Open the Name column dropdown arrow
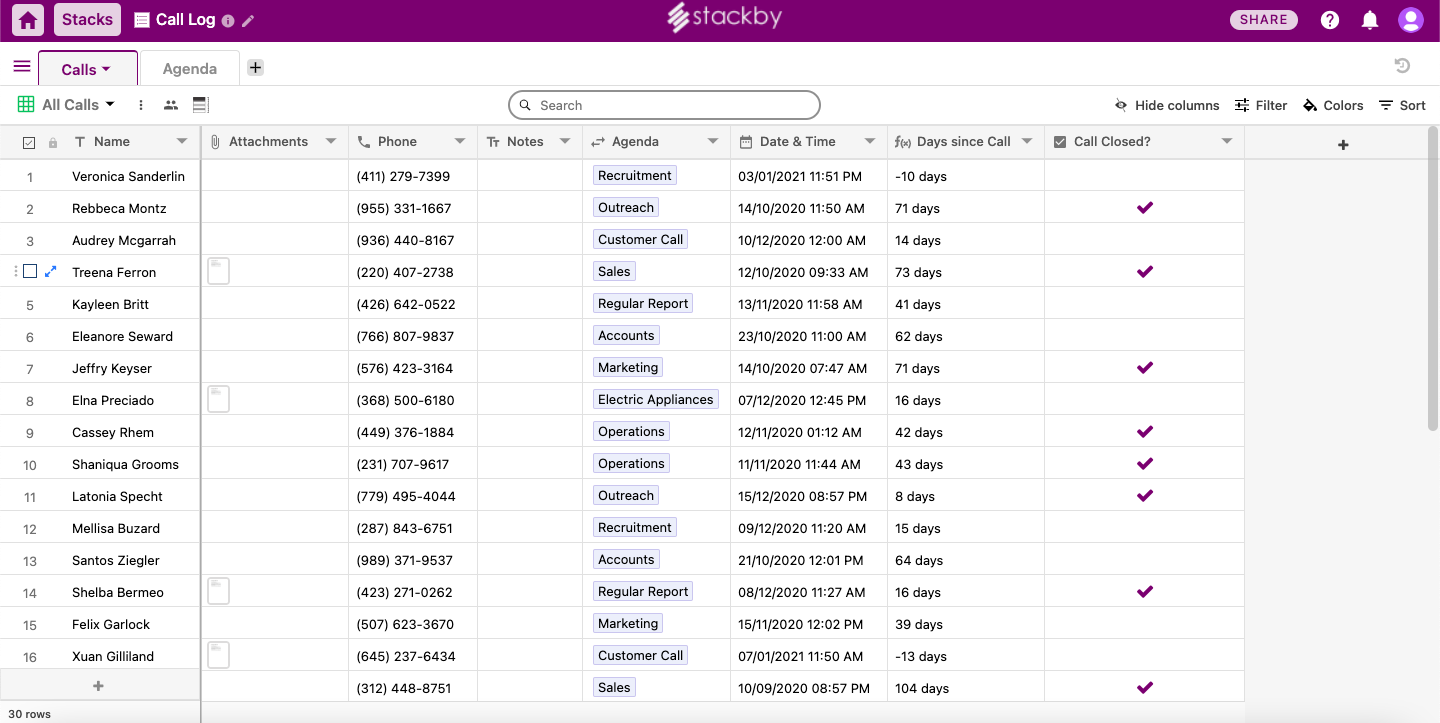 (182, 142)
